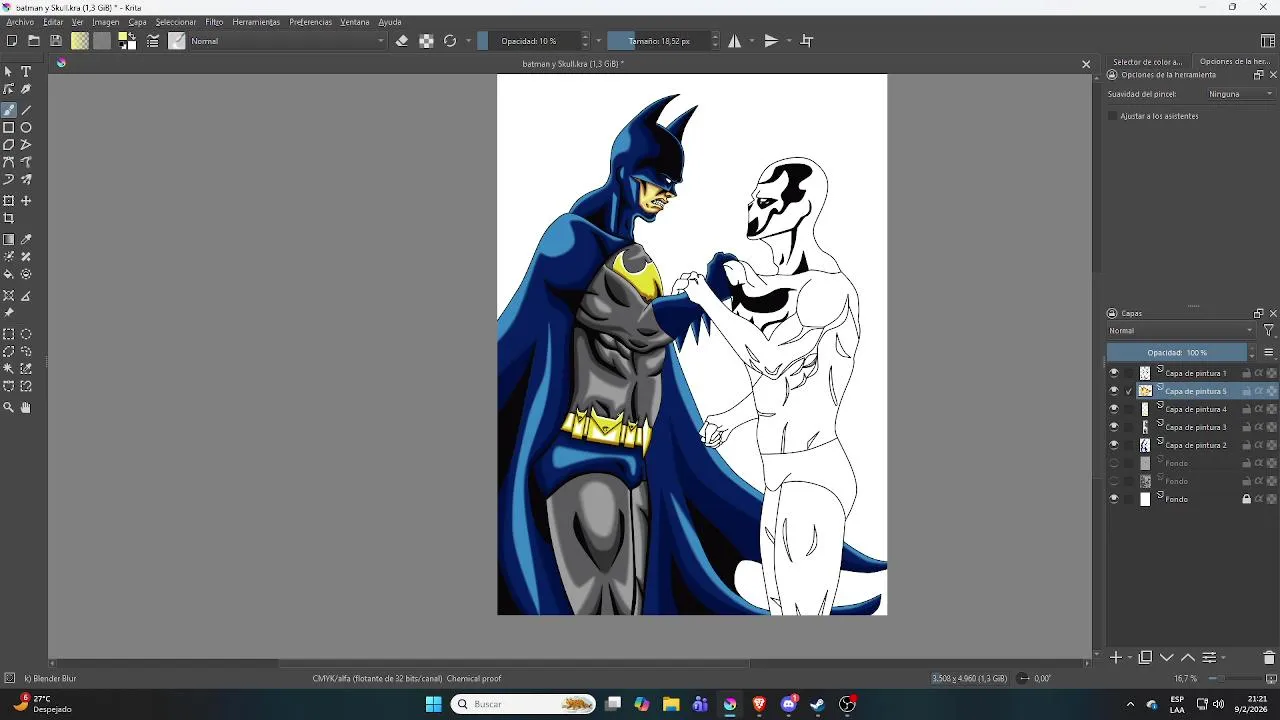Screen dimensions: 1280x720
Task: Toggle wrap-around mode icon
Action: click(807, 41)
